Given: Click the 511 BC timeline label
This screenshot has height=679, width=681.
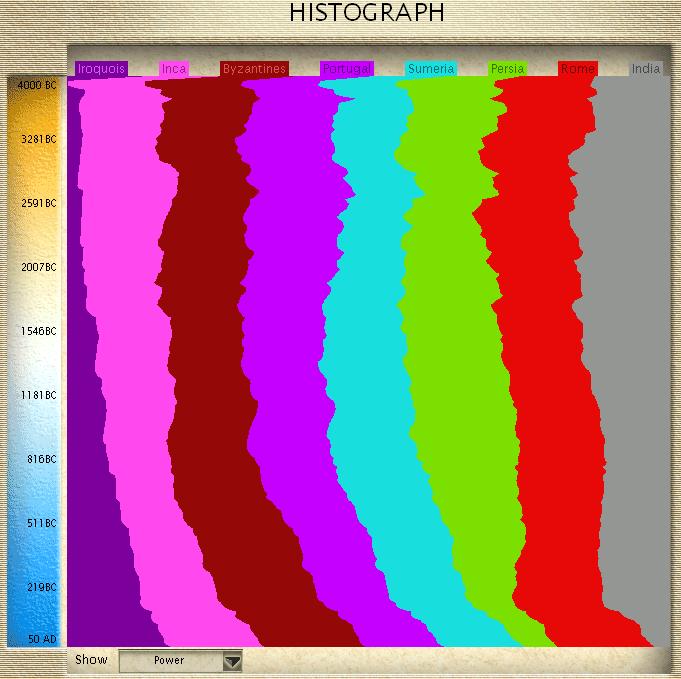Looking at the screenshot, I should [x=42, y=523].
